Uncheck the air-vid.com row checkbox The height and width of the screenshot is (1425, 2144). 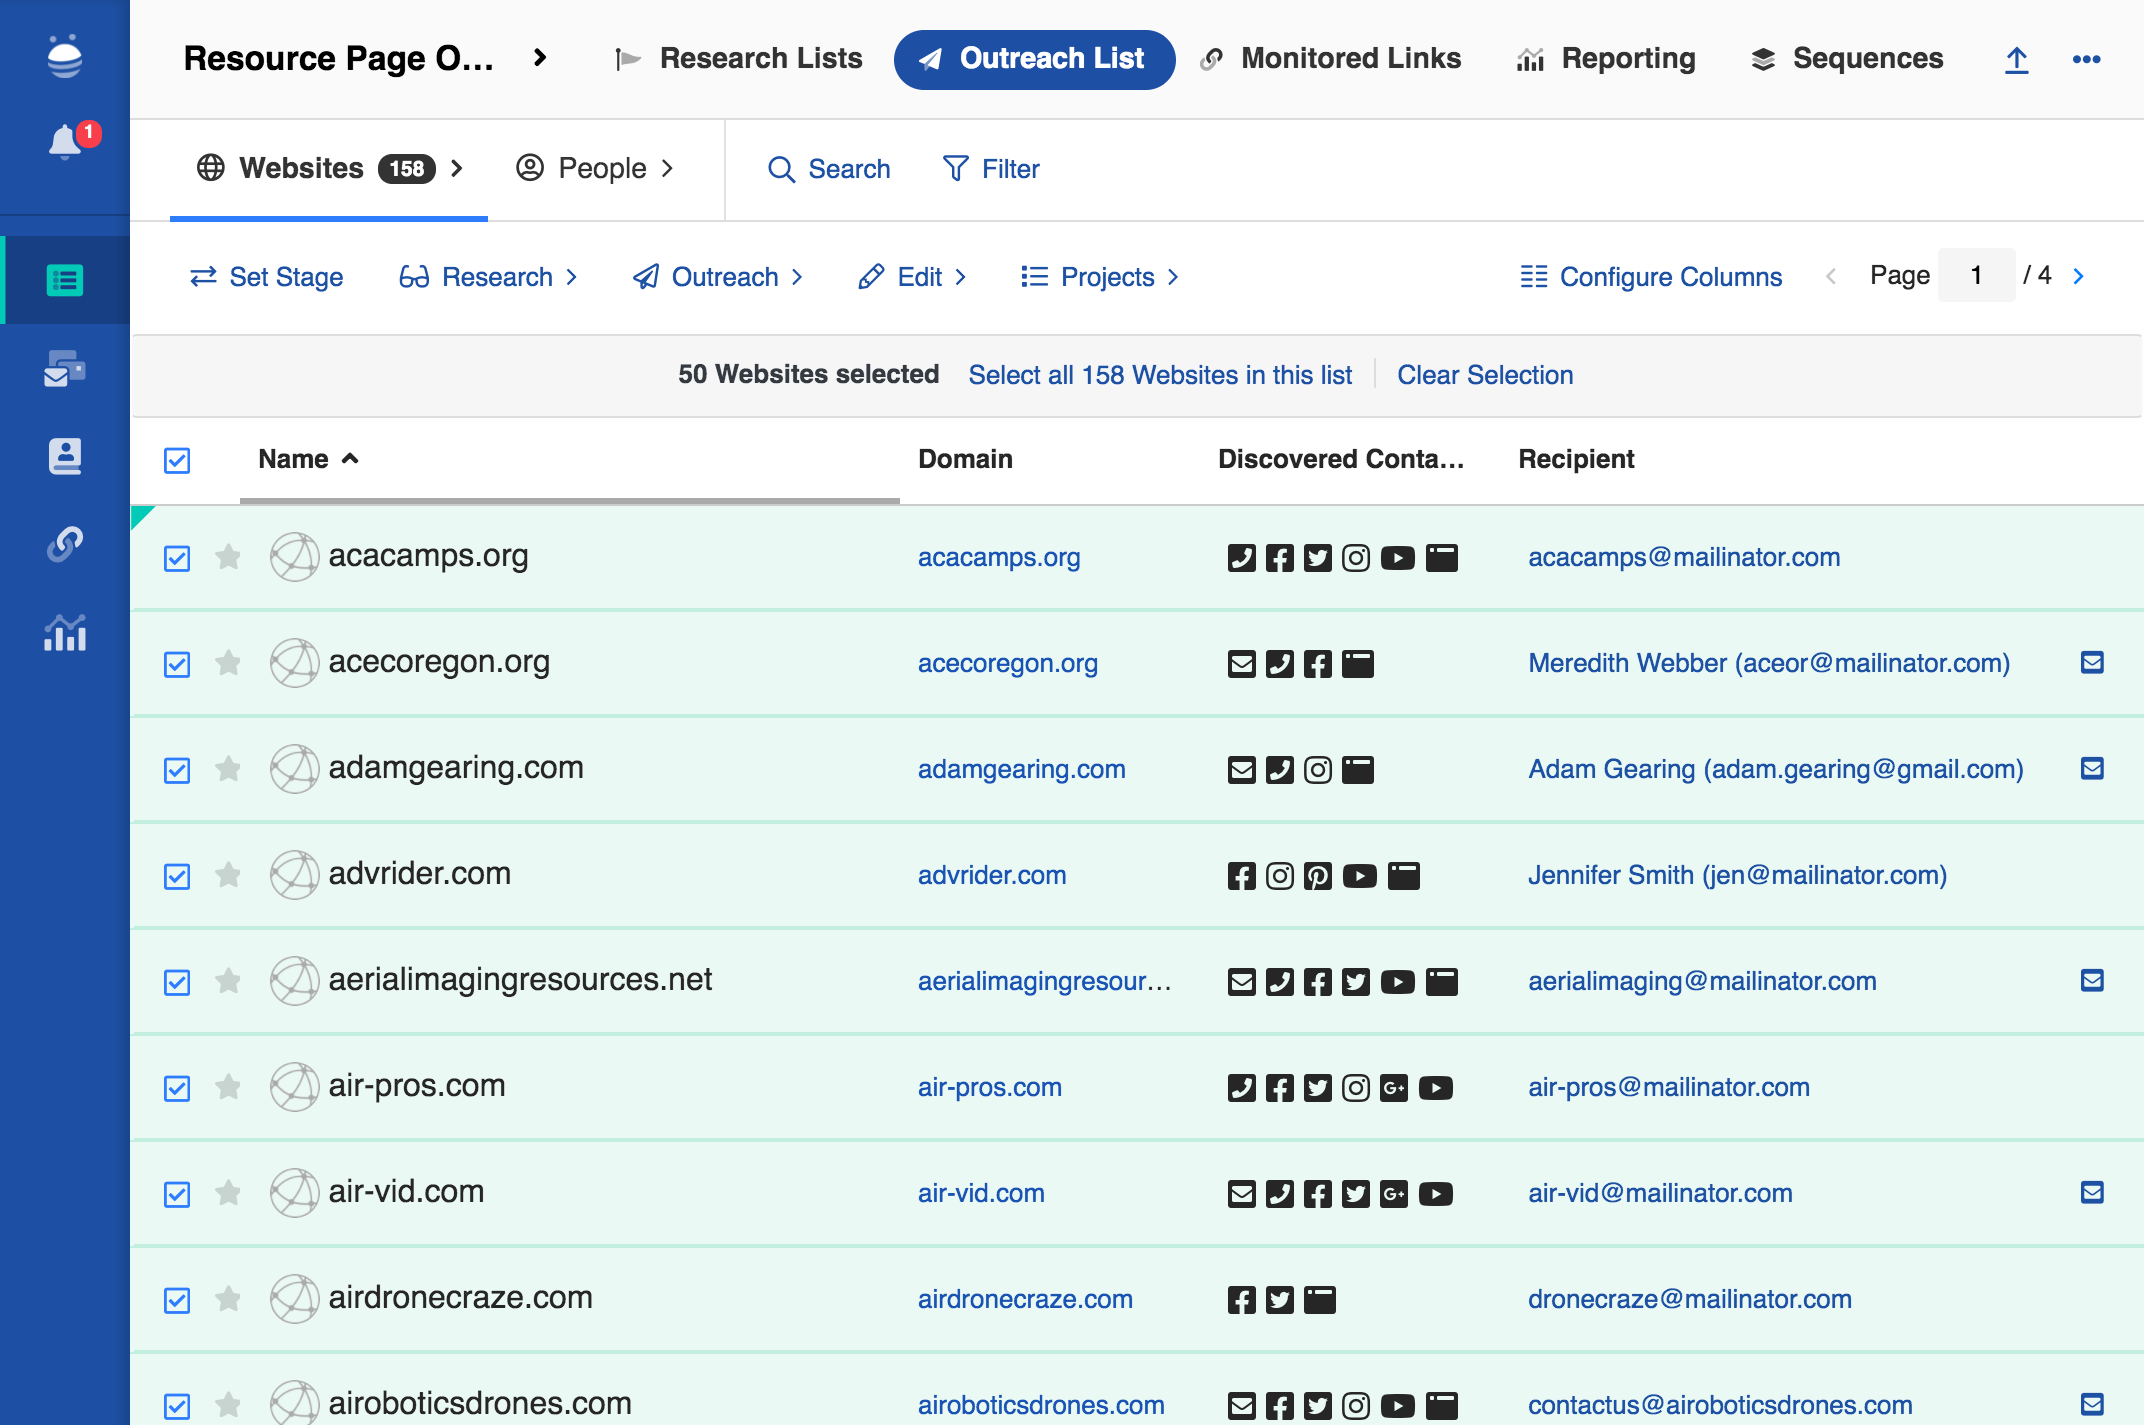[x=177, y=1194]
